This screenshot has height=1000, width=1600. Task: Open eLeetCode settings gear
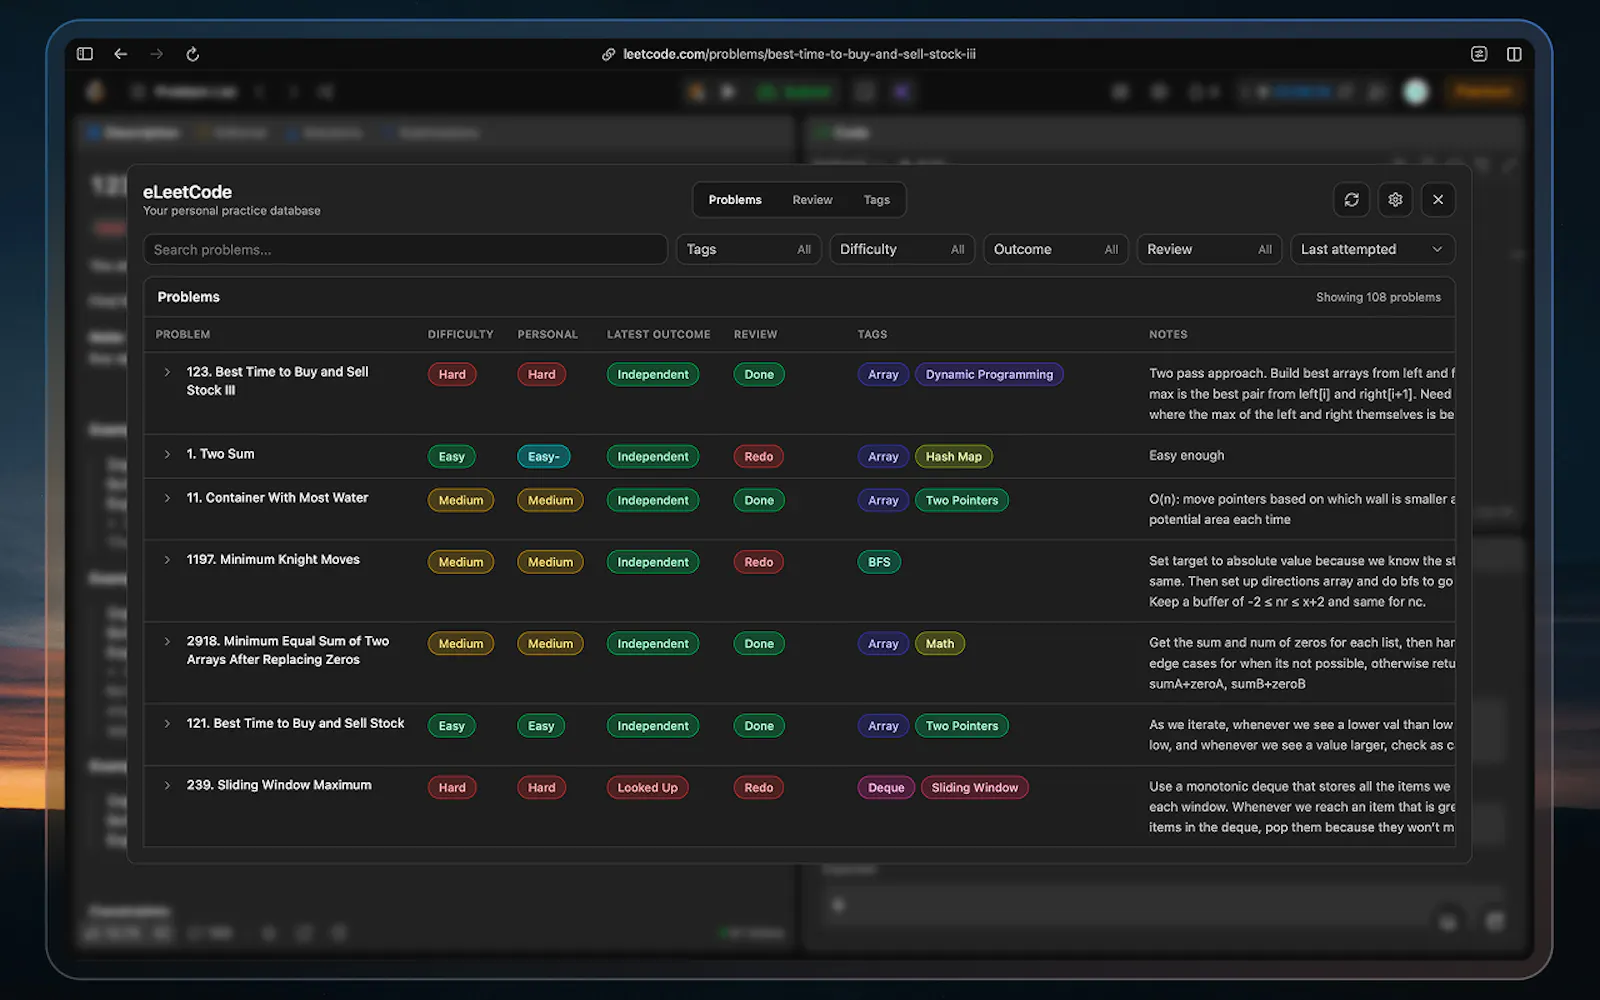pos(1395,199)
